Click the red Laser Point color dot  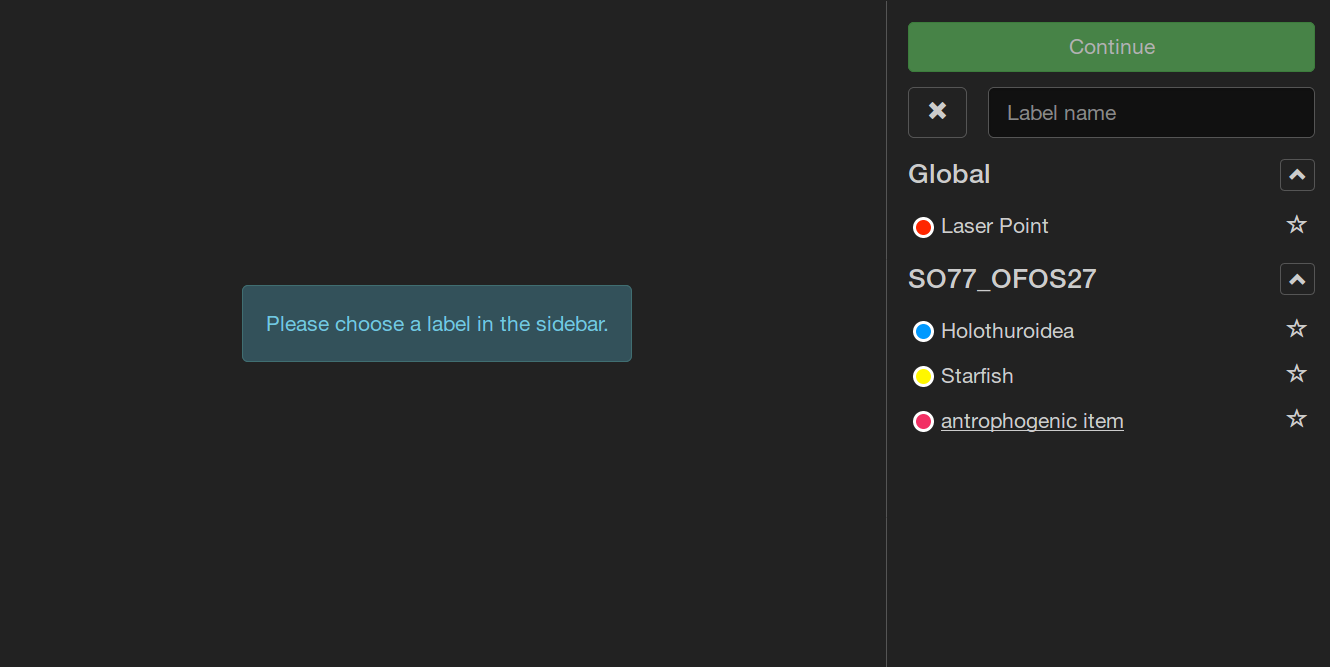(x=923, y=227)
